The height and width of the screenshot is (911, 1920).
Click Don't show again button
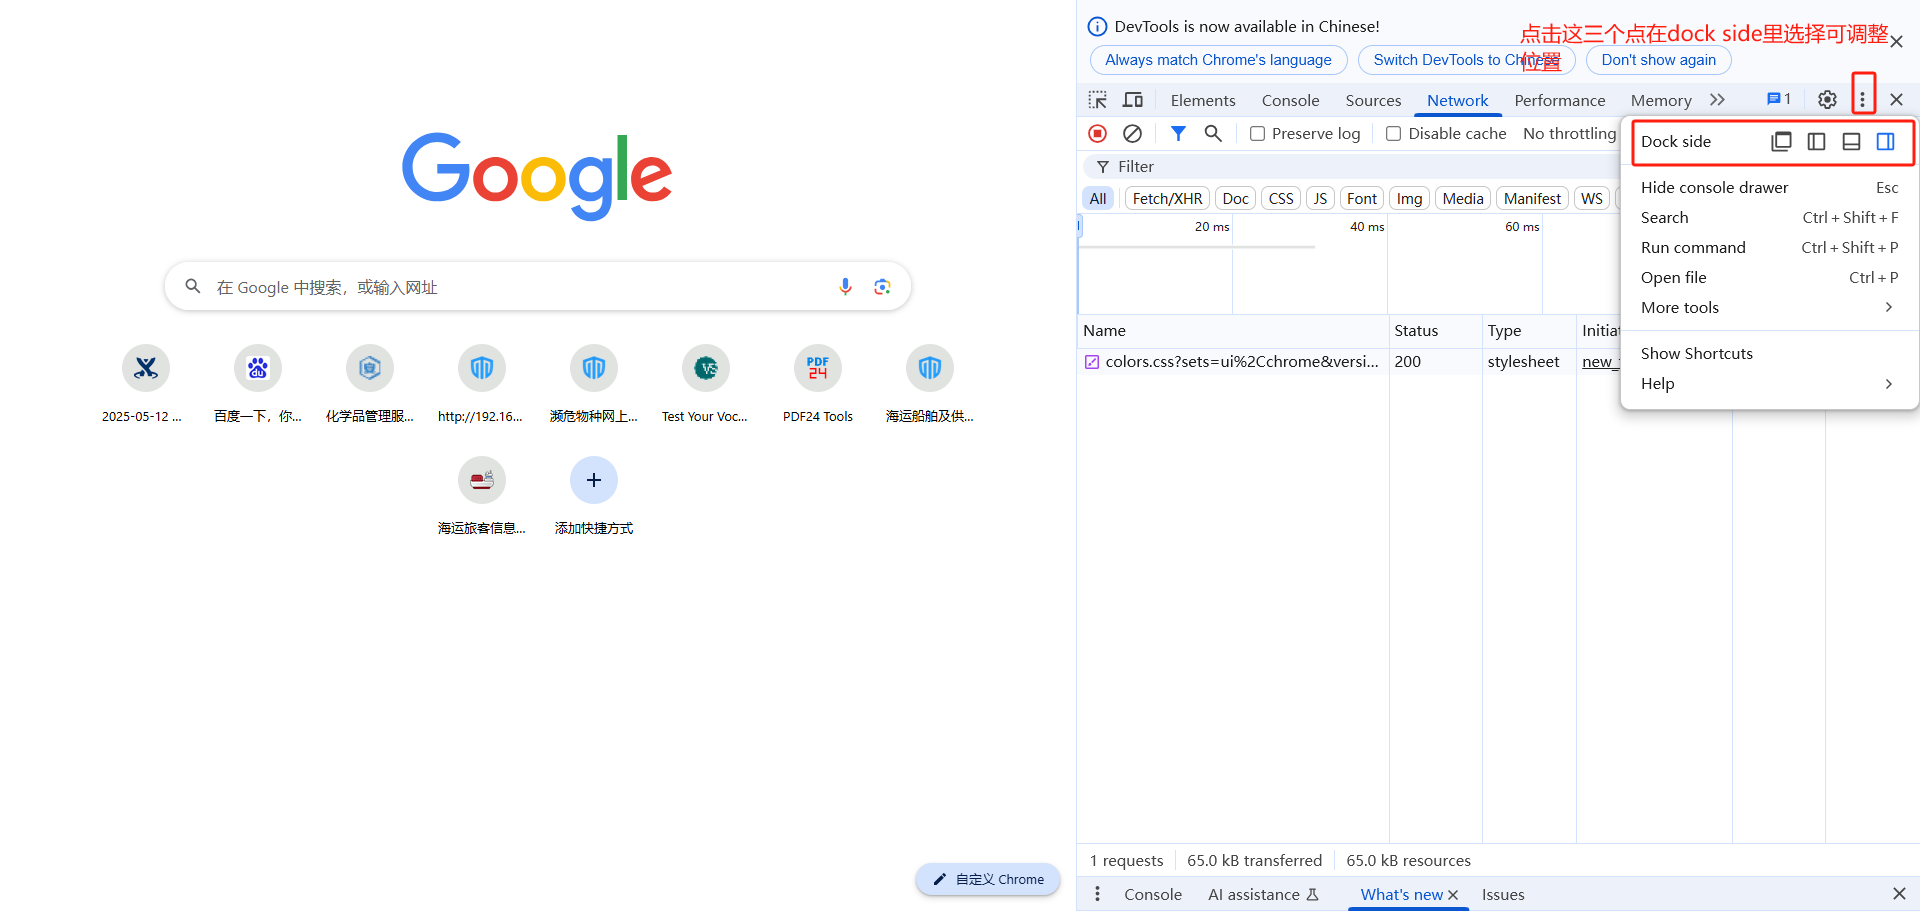[1658, 60]
